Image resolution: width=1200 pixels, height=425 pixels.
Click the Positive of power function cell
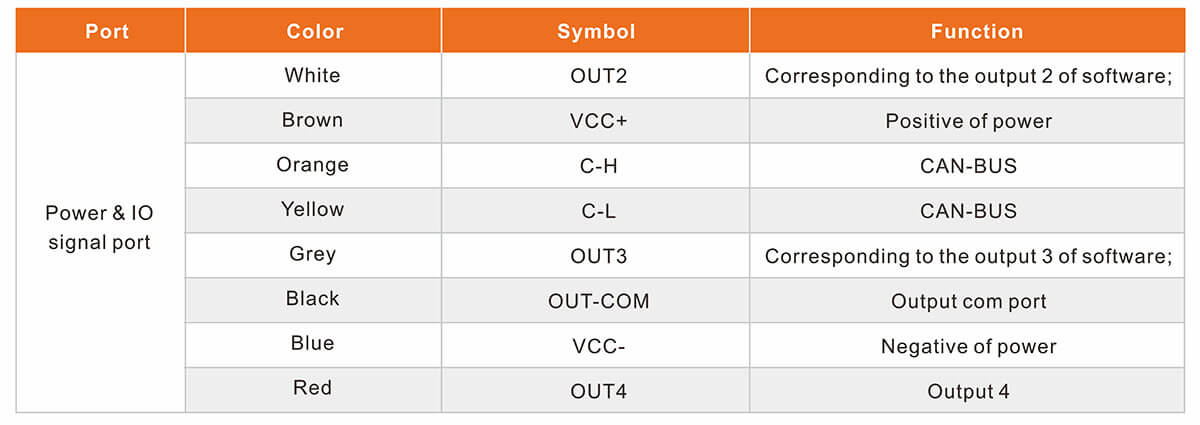(968, 121)
